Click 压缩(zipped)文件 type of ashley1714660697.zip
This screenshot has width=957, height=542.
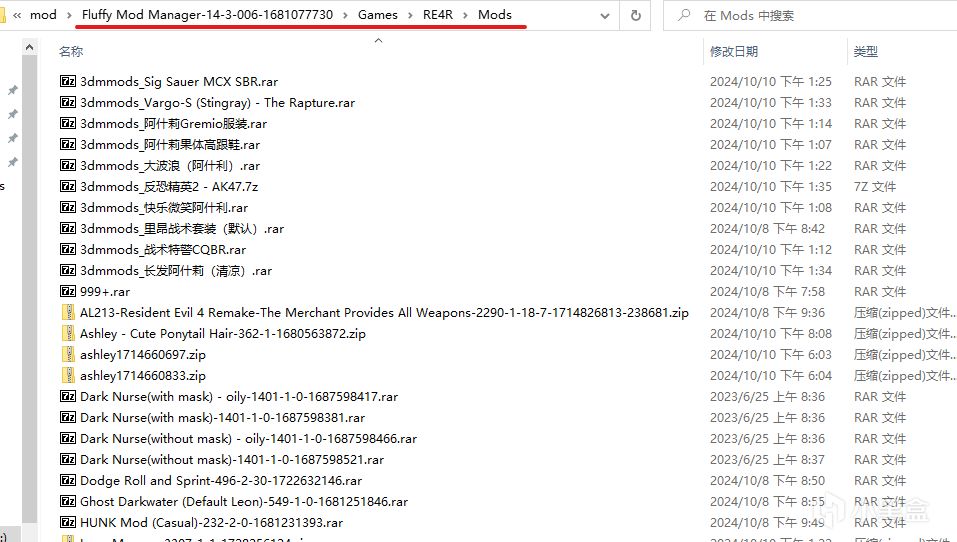pos(904,355)
